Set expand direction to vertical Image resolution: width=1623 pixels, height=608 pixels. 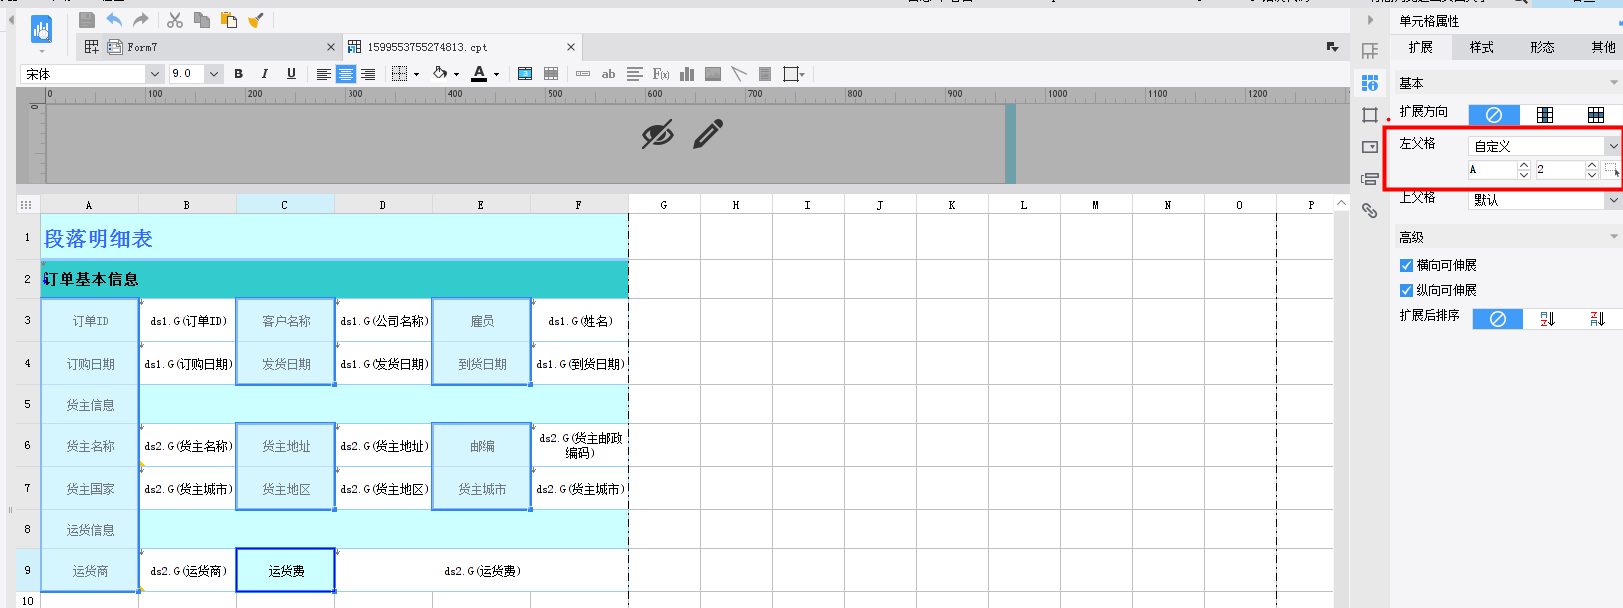click(1545, 115)
